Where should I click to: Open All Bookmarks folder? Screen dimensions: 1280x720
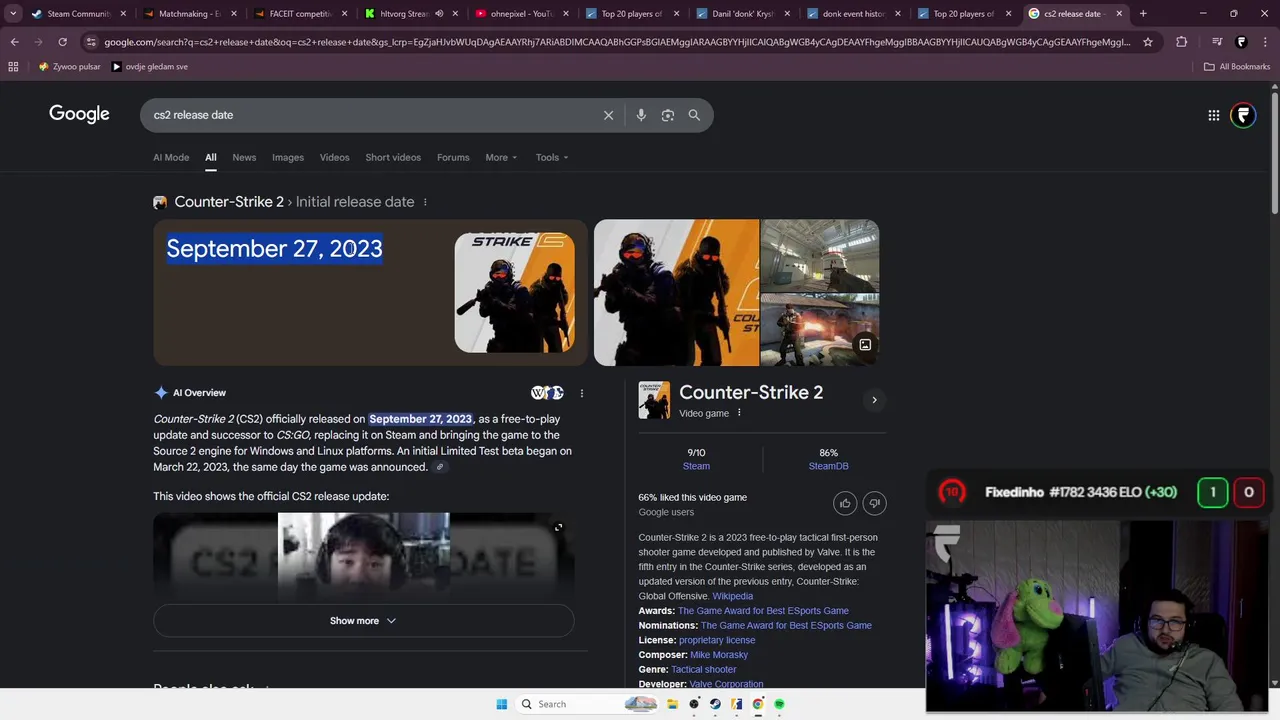(x=1237, y=67)
